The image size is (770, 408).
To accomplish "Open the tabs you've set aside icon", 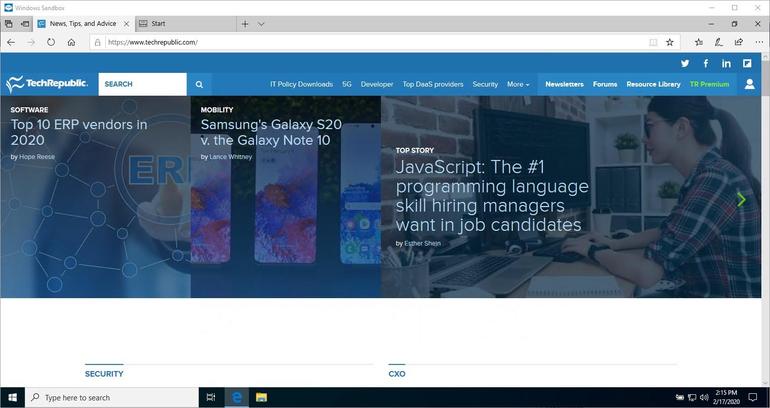I will coord(8,24).
